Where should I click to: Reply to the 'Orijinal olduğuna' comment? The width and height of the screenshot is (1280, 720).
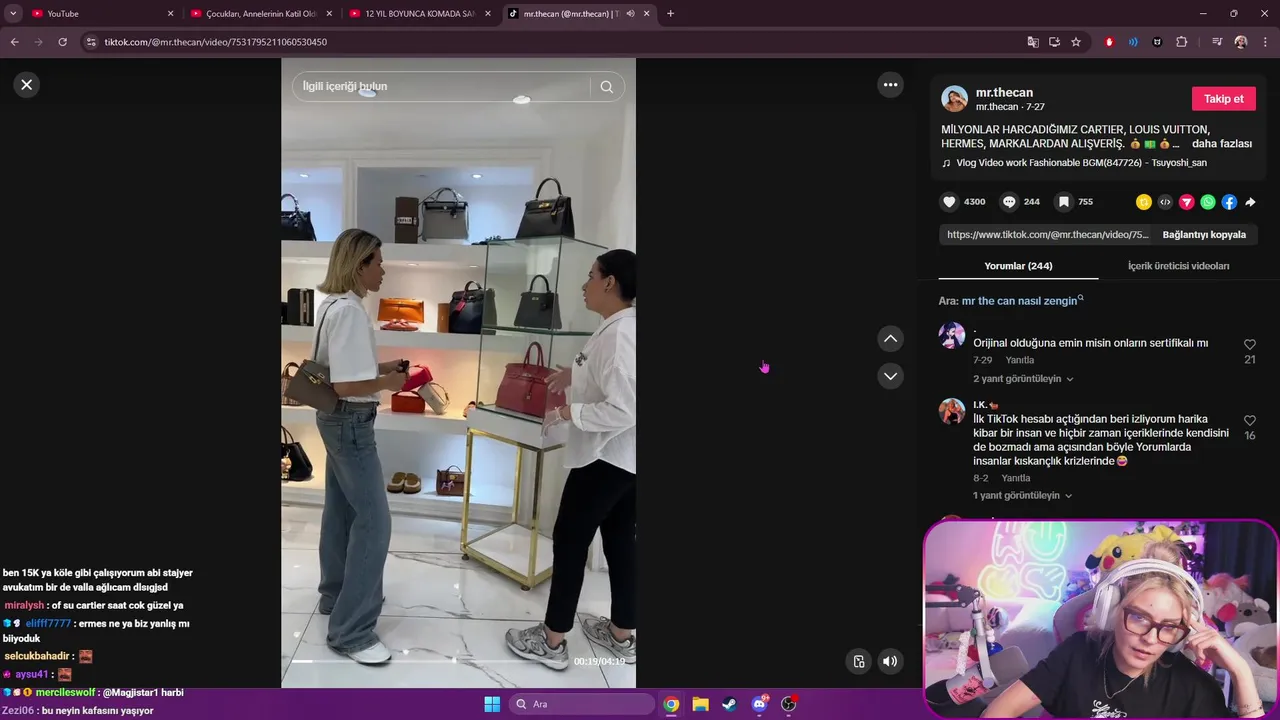[1020, 360]
